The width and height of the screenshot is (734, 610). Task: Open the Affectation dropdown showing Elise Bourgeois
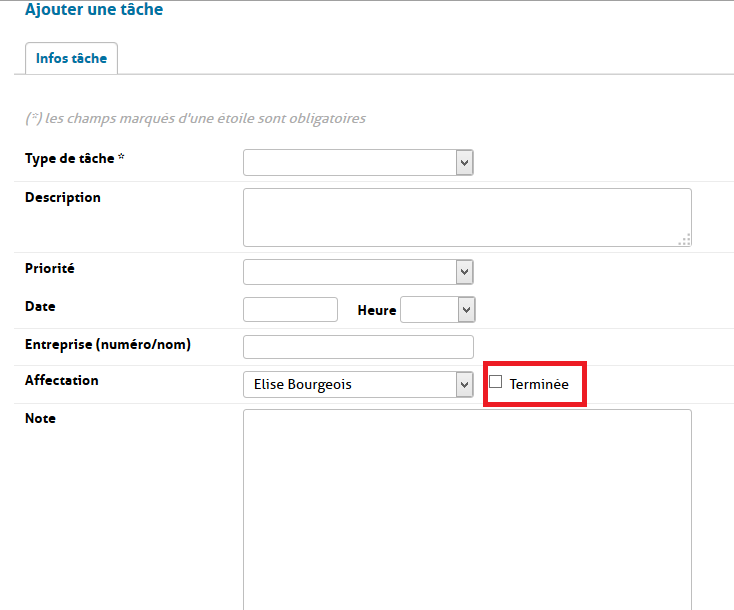pyautogui.click(x=358, y=384)
